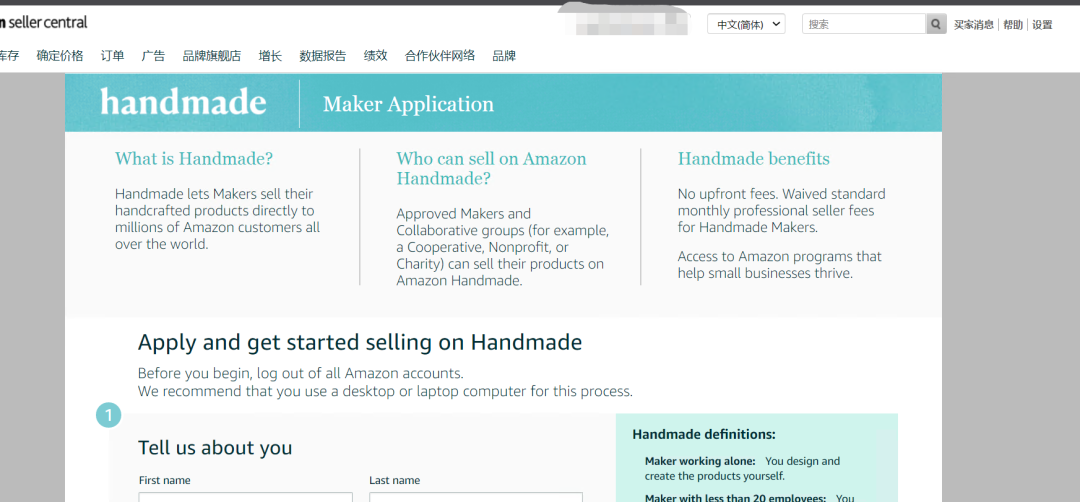
Task: Open the 中文(简体) language dropdown
Action: click(x=746, y=24)
